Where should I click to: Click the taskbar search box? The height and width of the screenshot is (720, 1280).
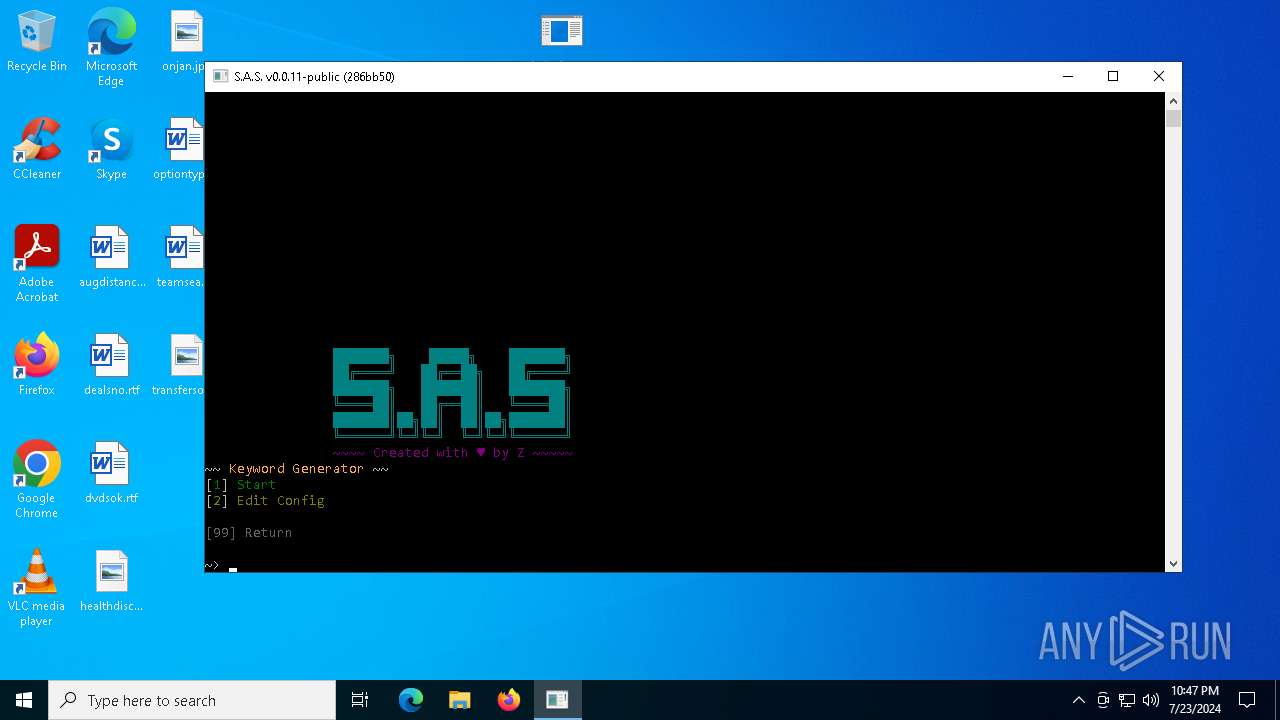(x=192, y=700)
